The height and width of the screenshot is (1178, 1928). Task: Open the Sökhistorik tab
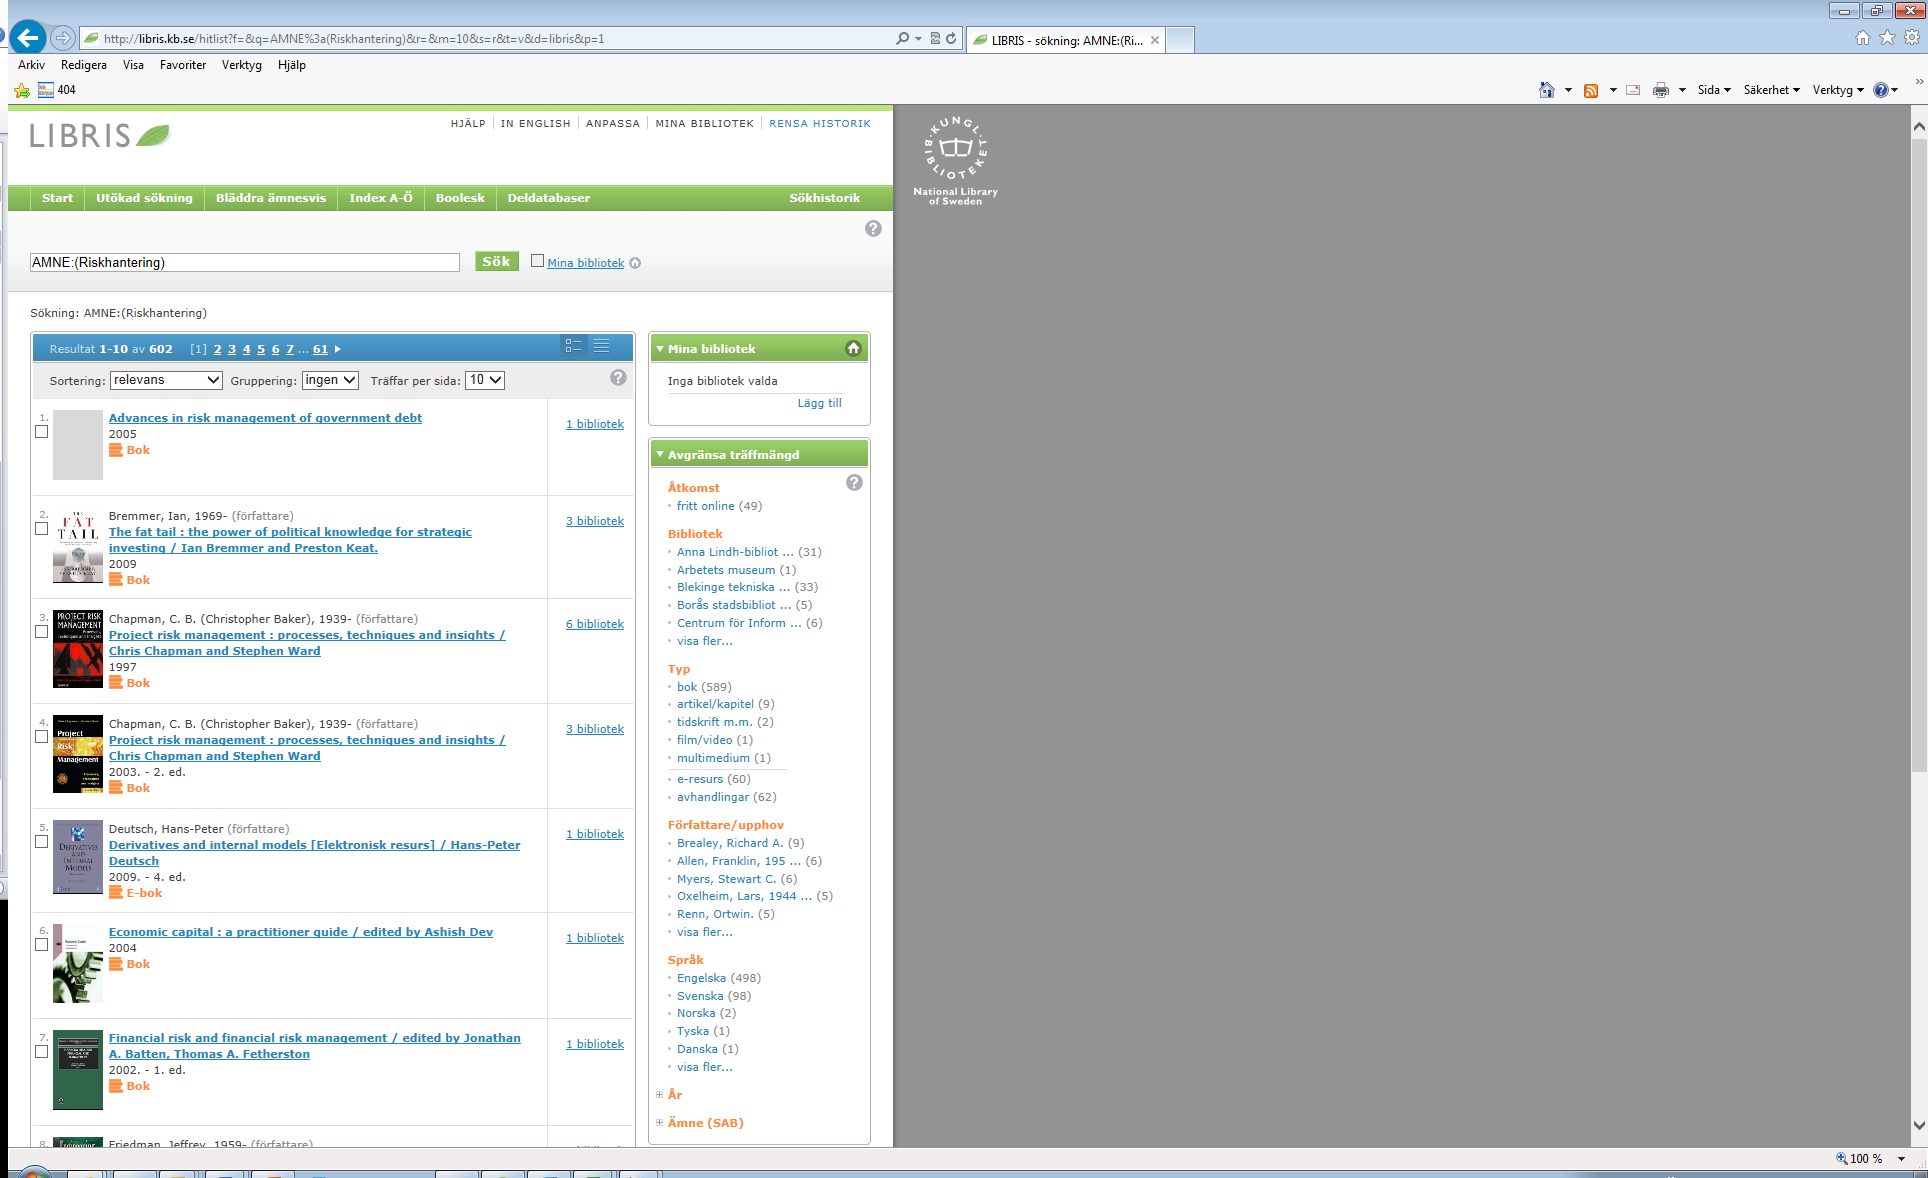(x=824, y=198)
